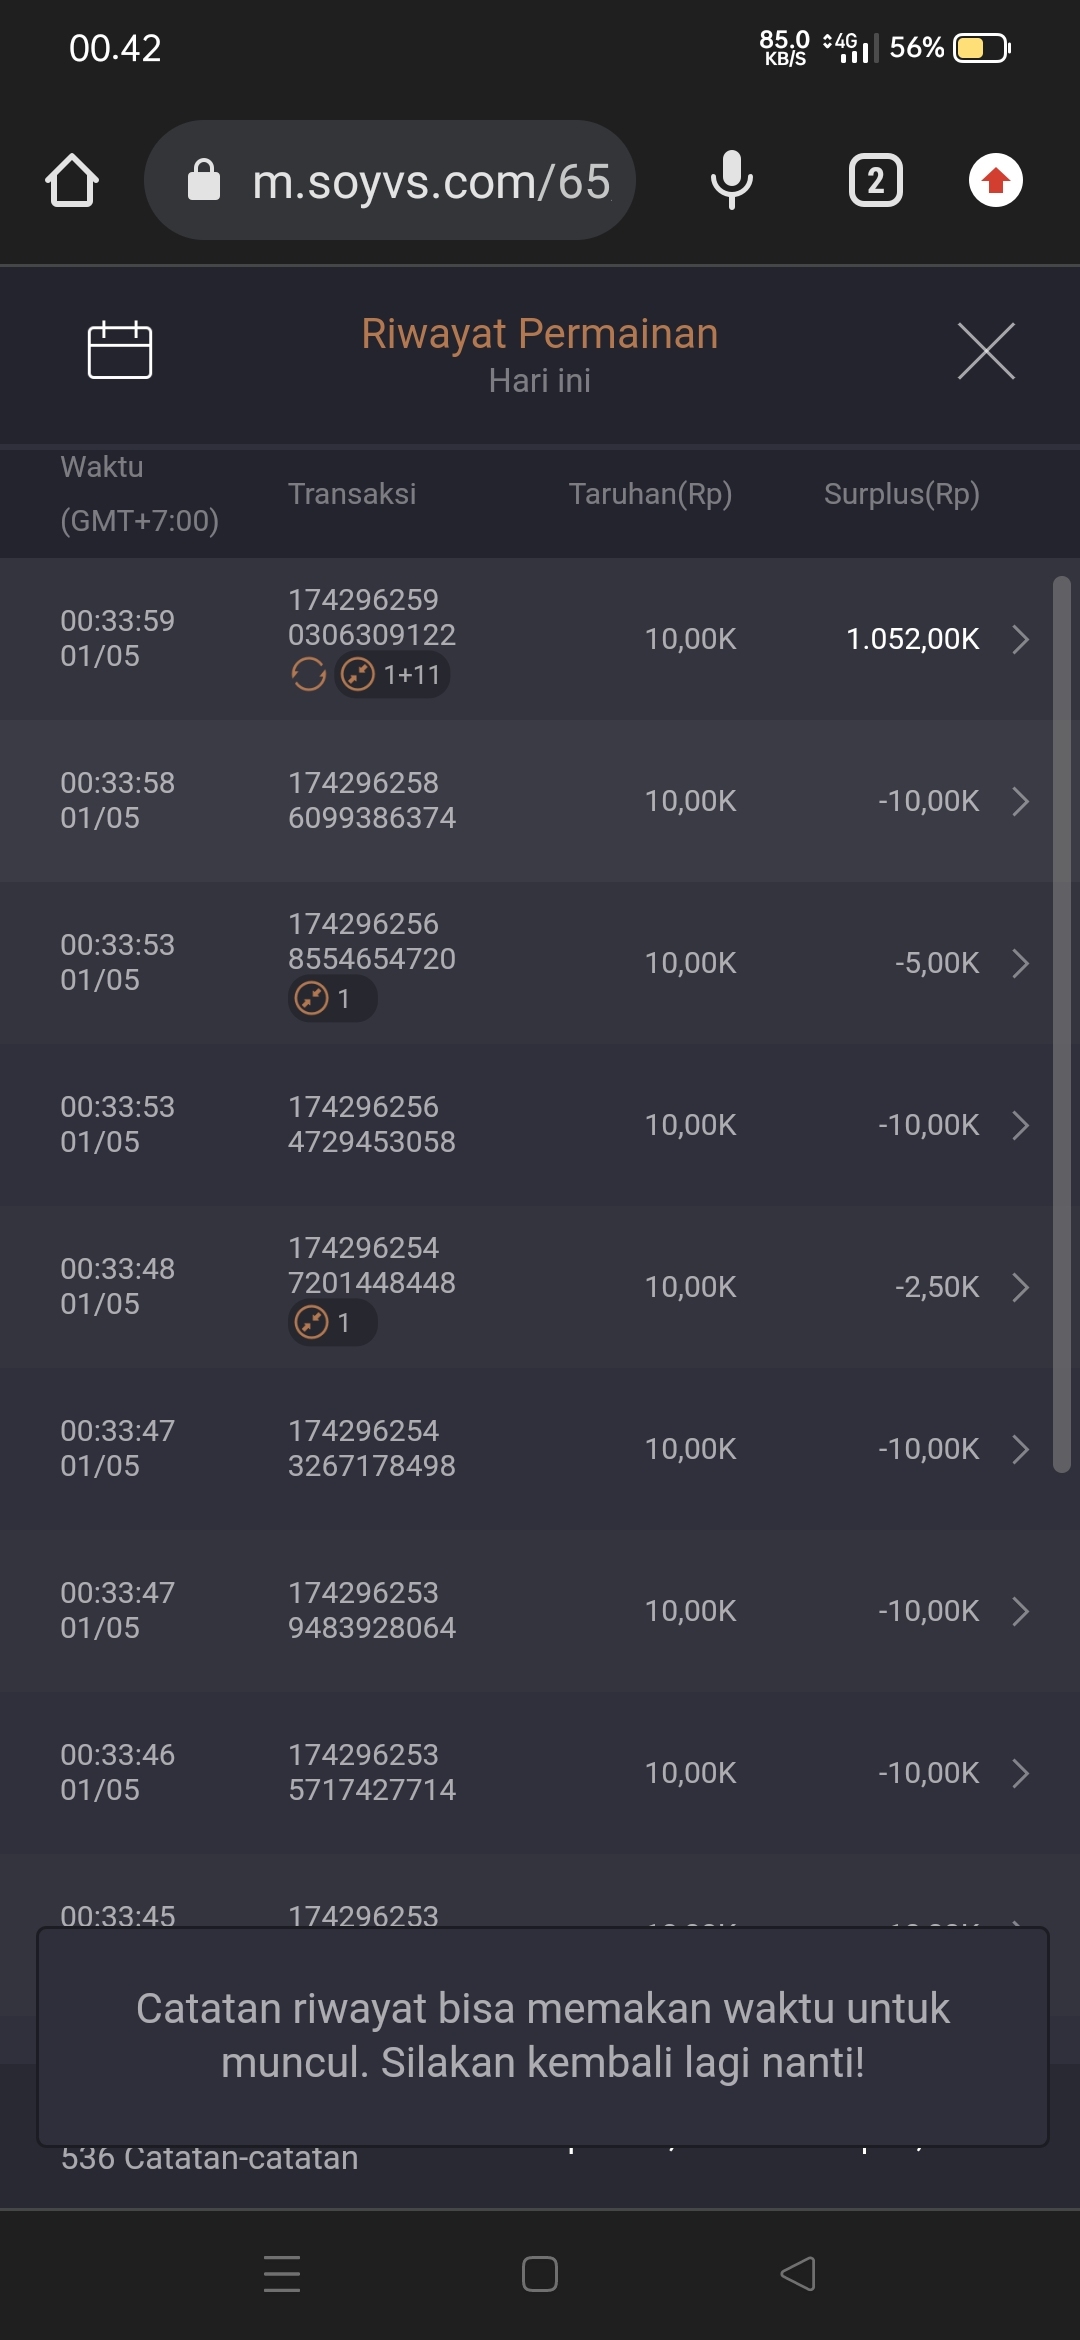The height and width of the screenshot is (2340, 1080).
Task: Expand the 00:33:58 transaction row chevron
Action: [1020, 801]
